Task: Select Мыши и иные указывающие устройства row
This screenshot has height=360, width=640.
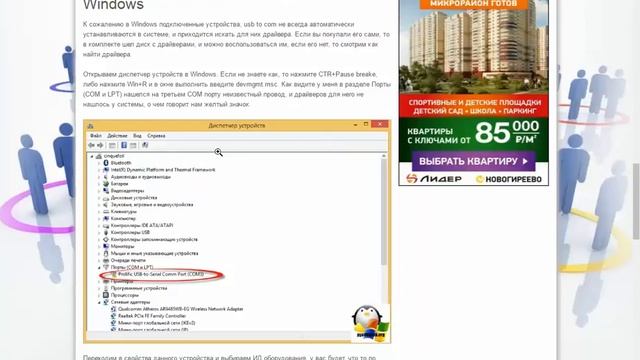Action: pyautogui.click(x=154, y=253)
